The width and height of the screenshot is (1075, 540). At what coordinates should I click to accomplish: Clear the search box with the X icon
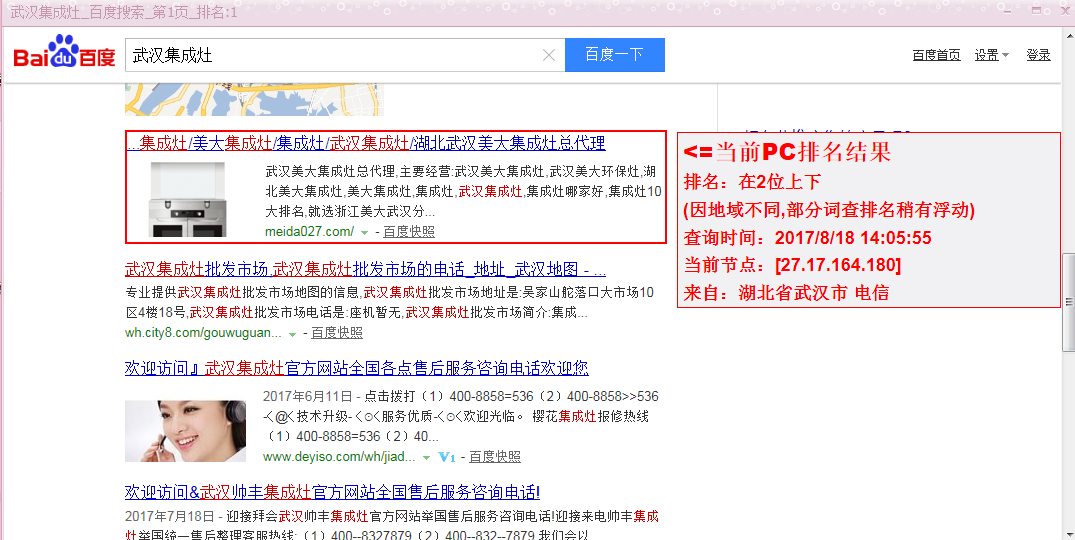tap(548, 56)
